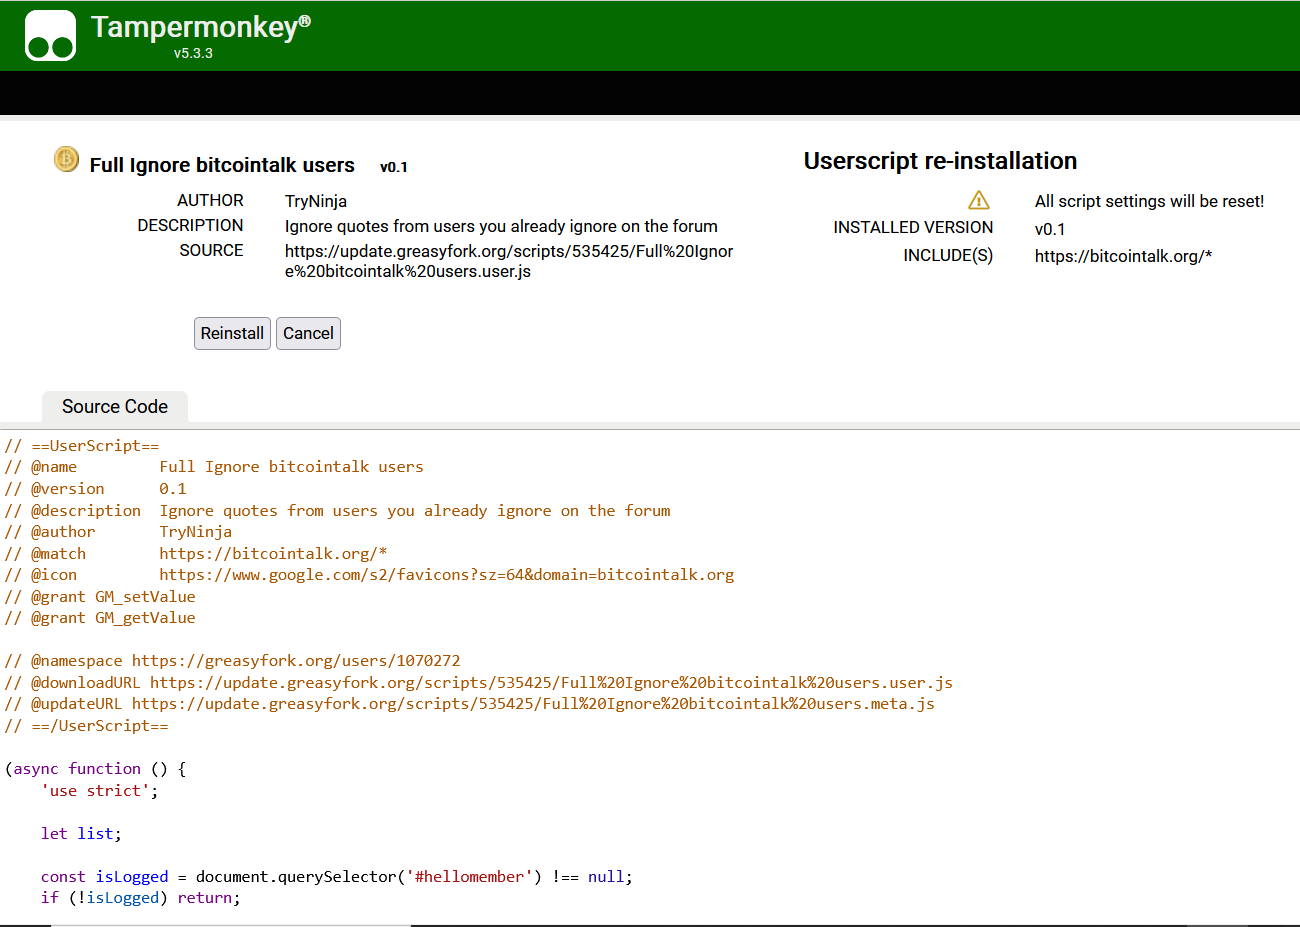This screenshot has height=927, width=1300.
Task: Open the Source Code tab
Action: (115, 407)
